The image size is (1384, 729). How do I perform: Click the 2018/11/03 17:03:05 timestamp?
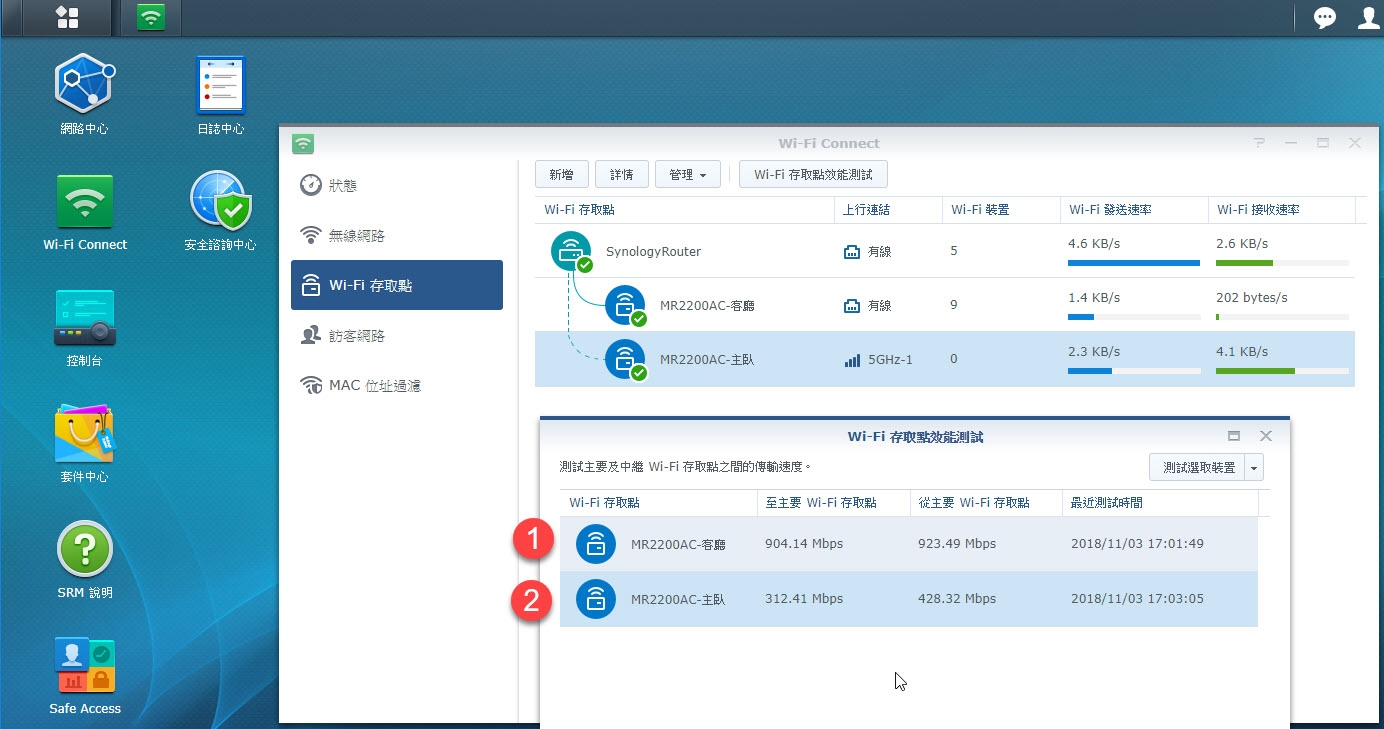(x=1137, y=599)
